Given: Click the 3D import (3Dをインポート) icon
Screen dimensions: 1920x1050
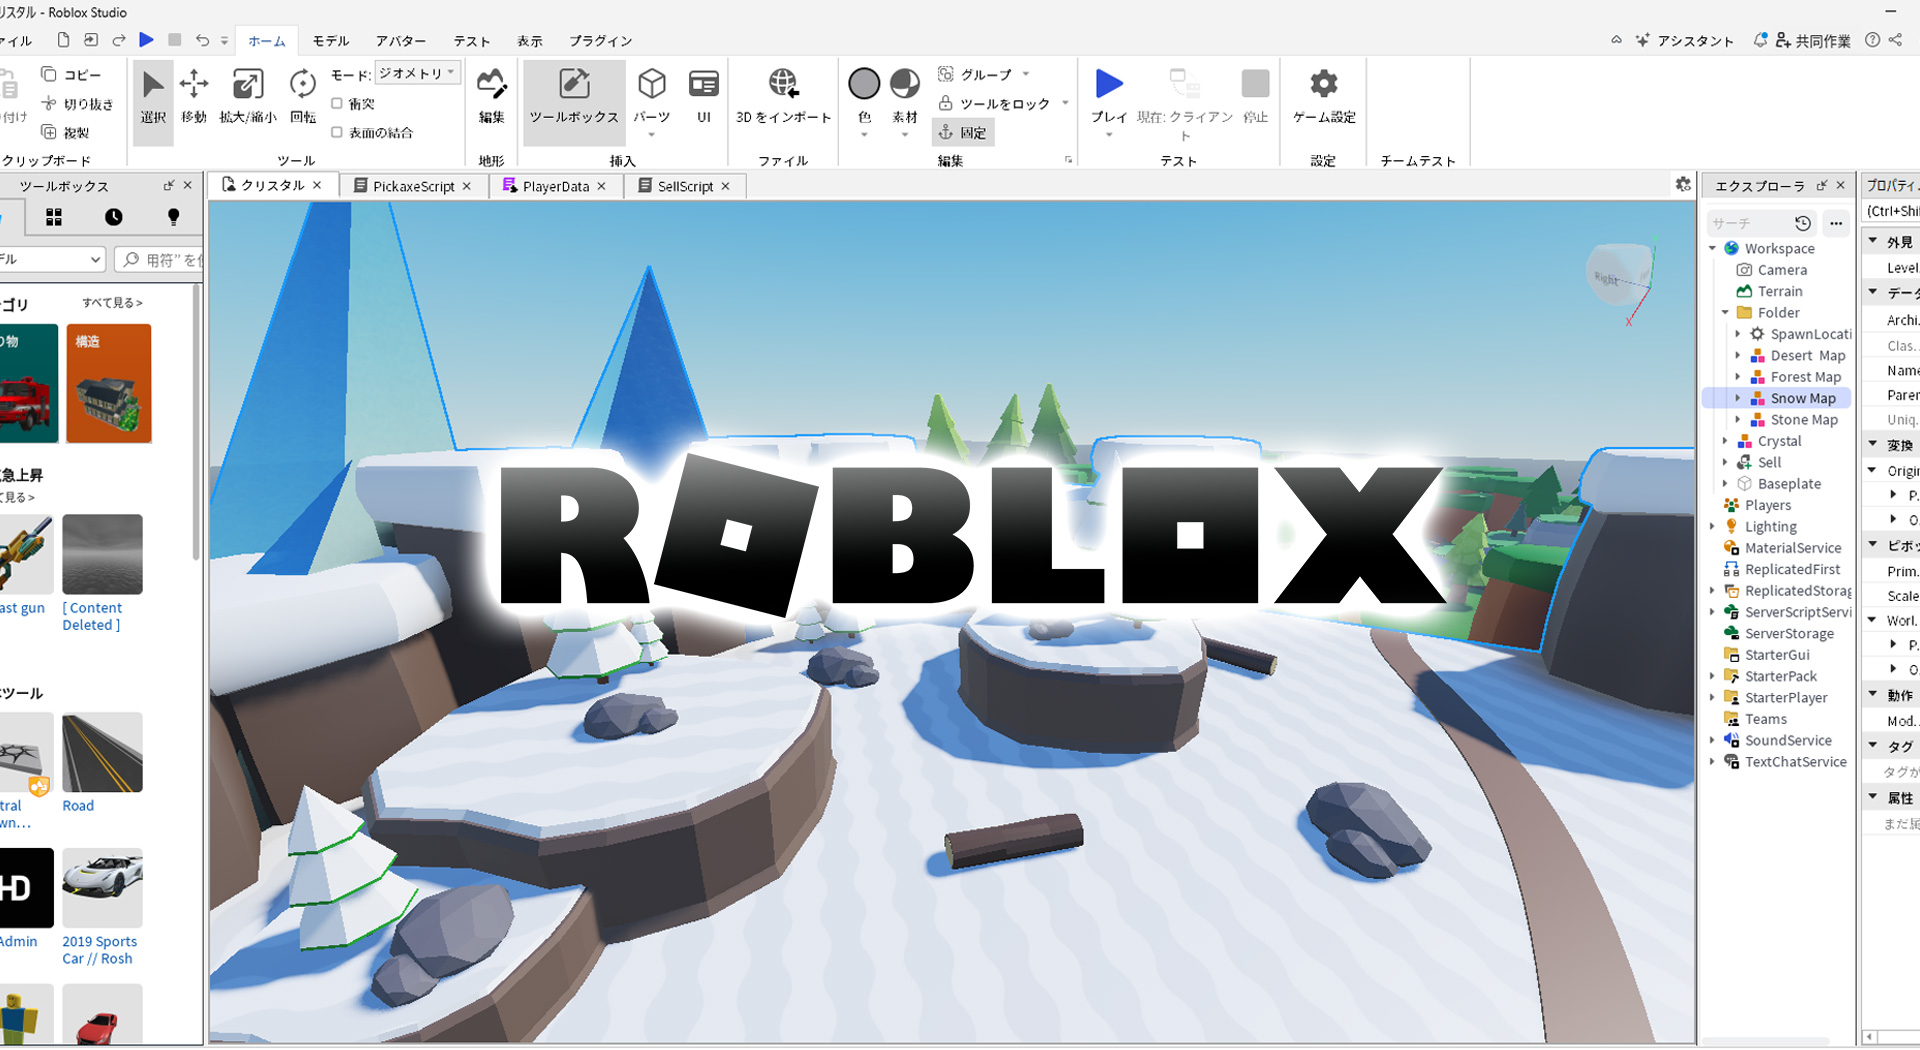Looking at the screenshot, I should pos(783,95).
